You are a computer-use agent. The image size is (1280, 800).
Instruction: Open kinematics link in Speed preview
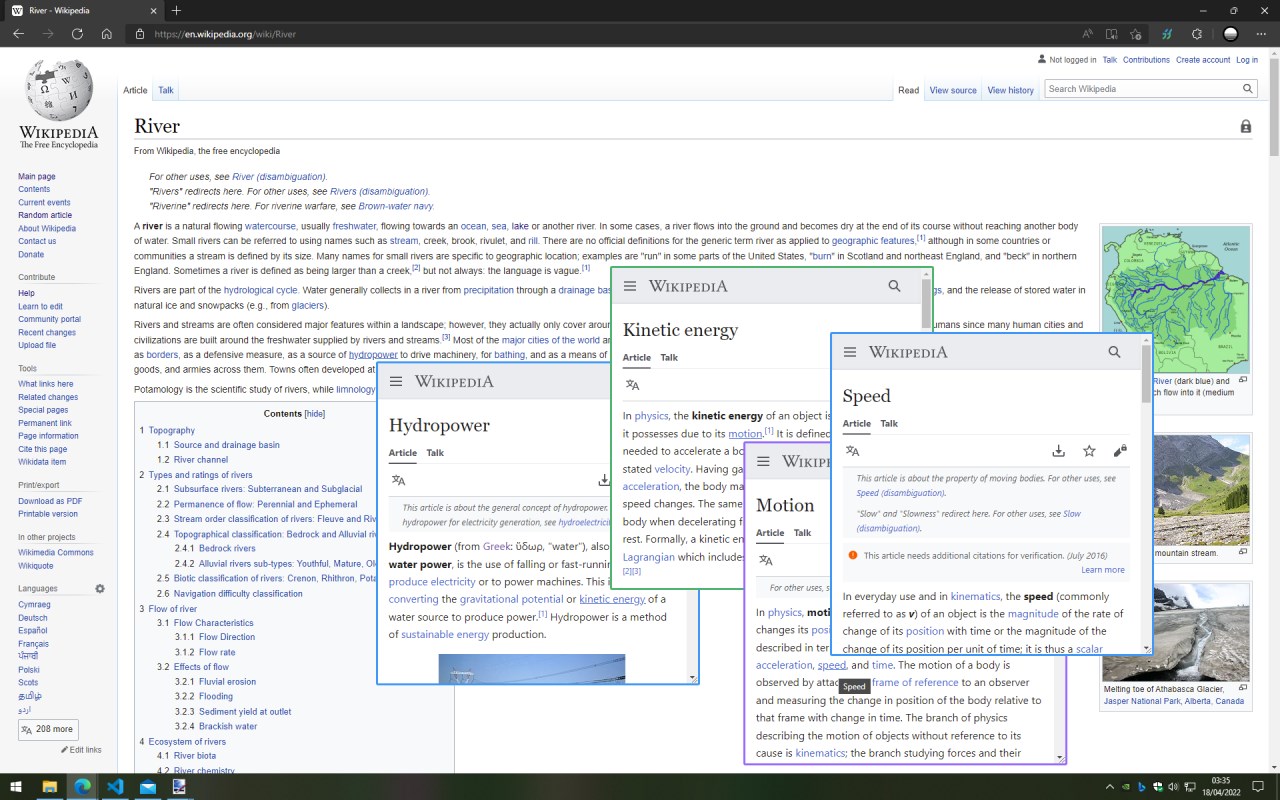click(975, 597)
